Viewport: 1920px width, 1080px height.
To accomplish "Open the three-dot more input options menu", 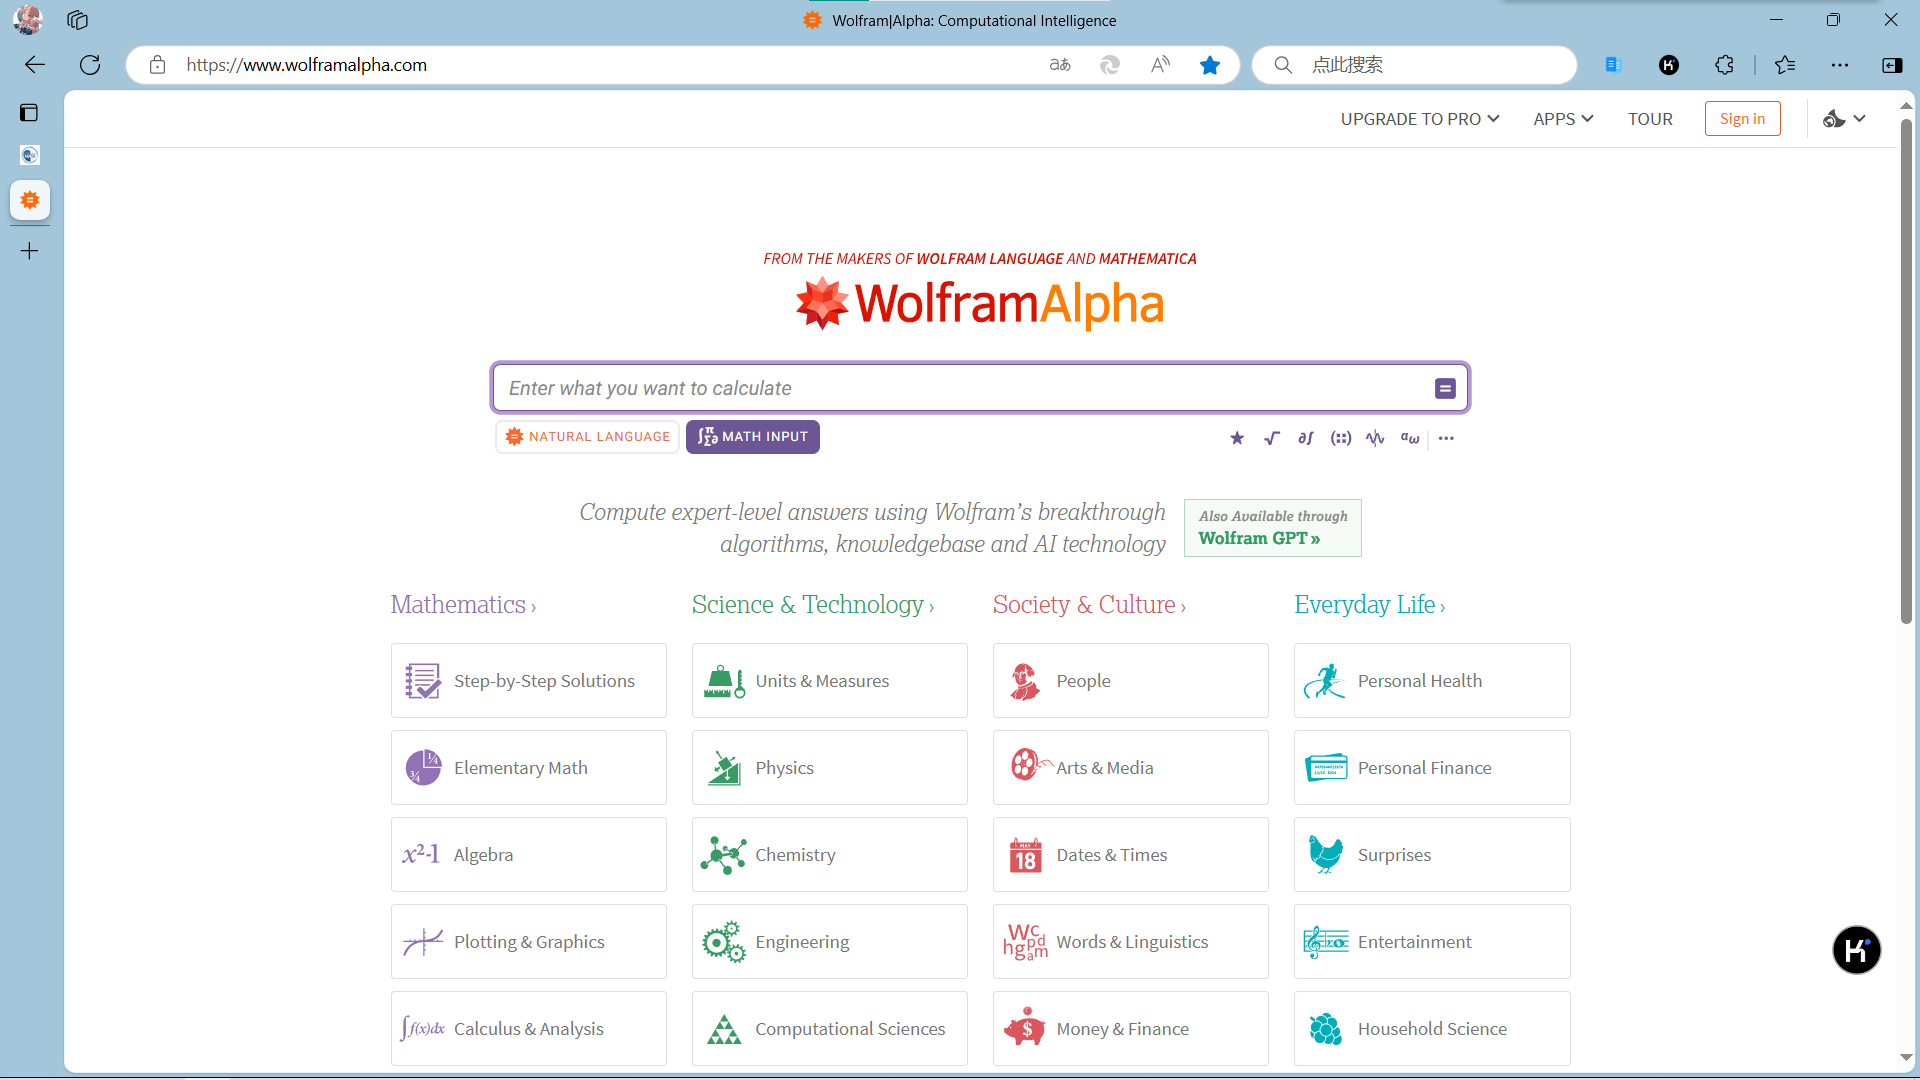I will (x=1446, y=438).
